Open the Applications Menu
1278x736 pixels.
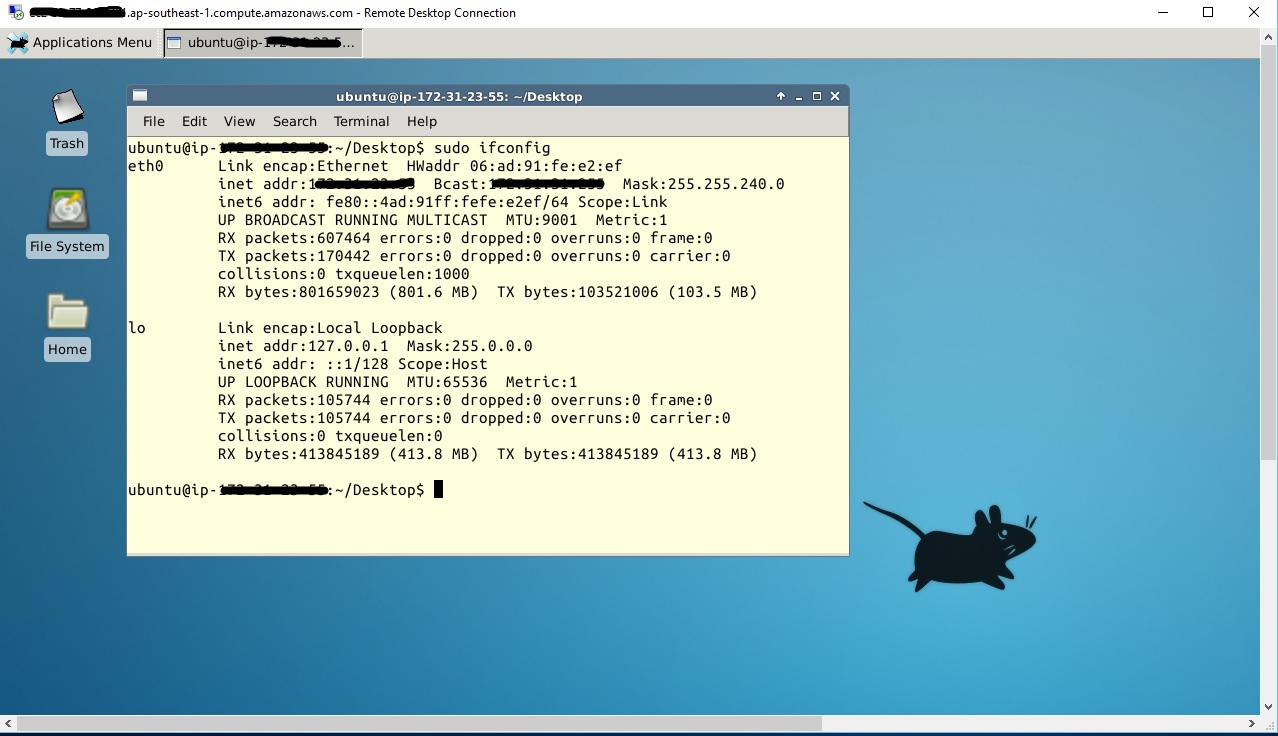[80, 42]
